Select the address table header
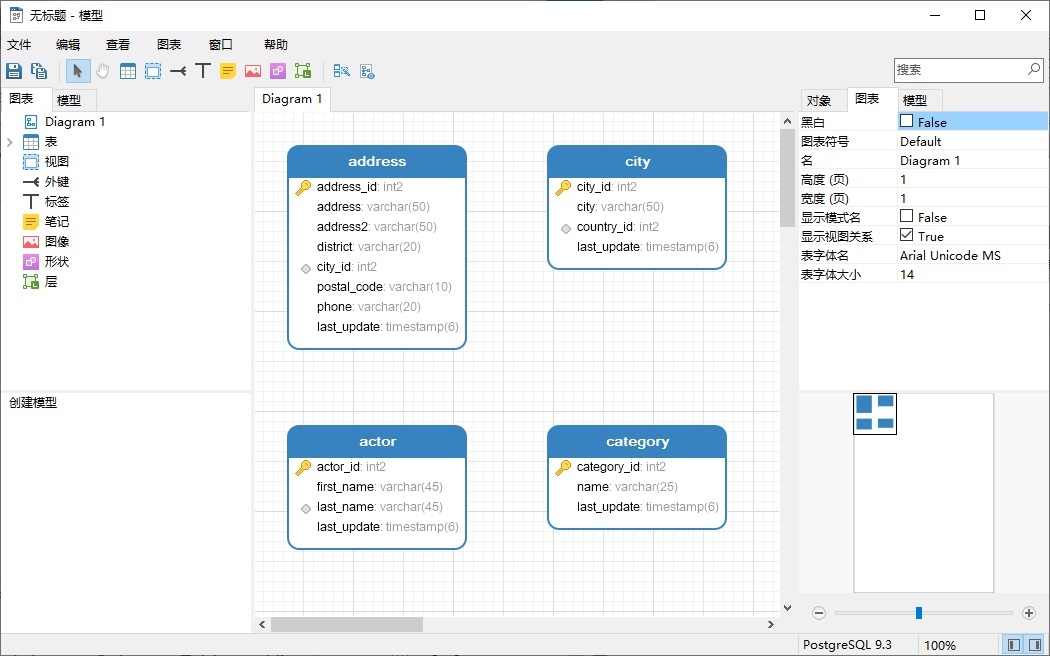This screenshot has width=1050, height=656. point(377,161)
